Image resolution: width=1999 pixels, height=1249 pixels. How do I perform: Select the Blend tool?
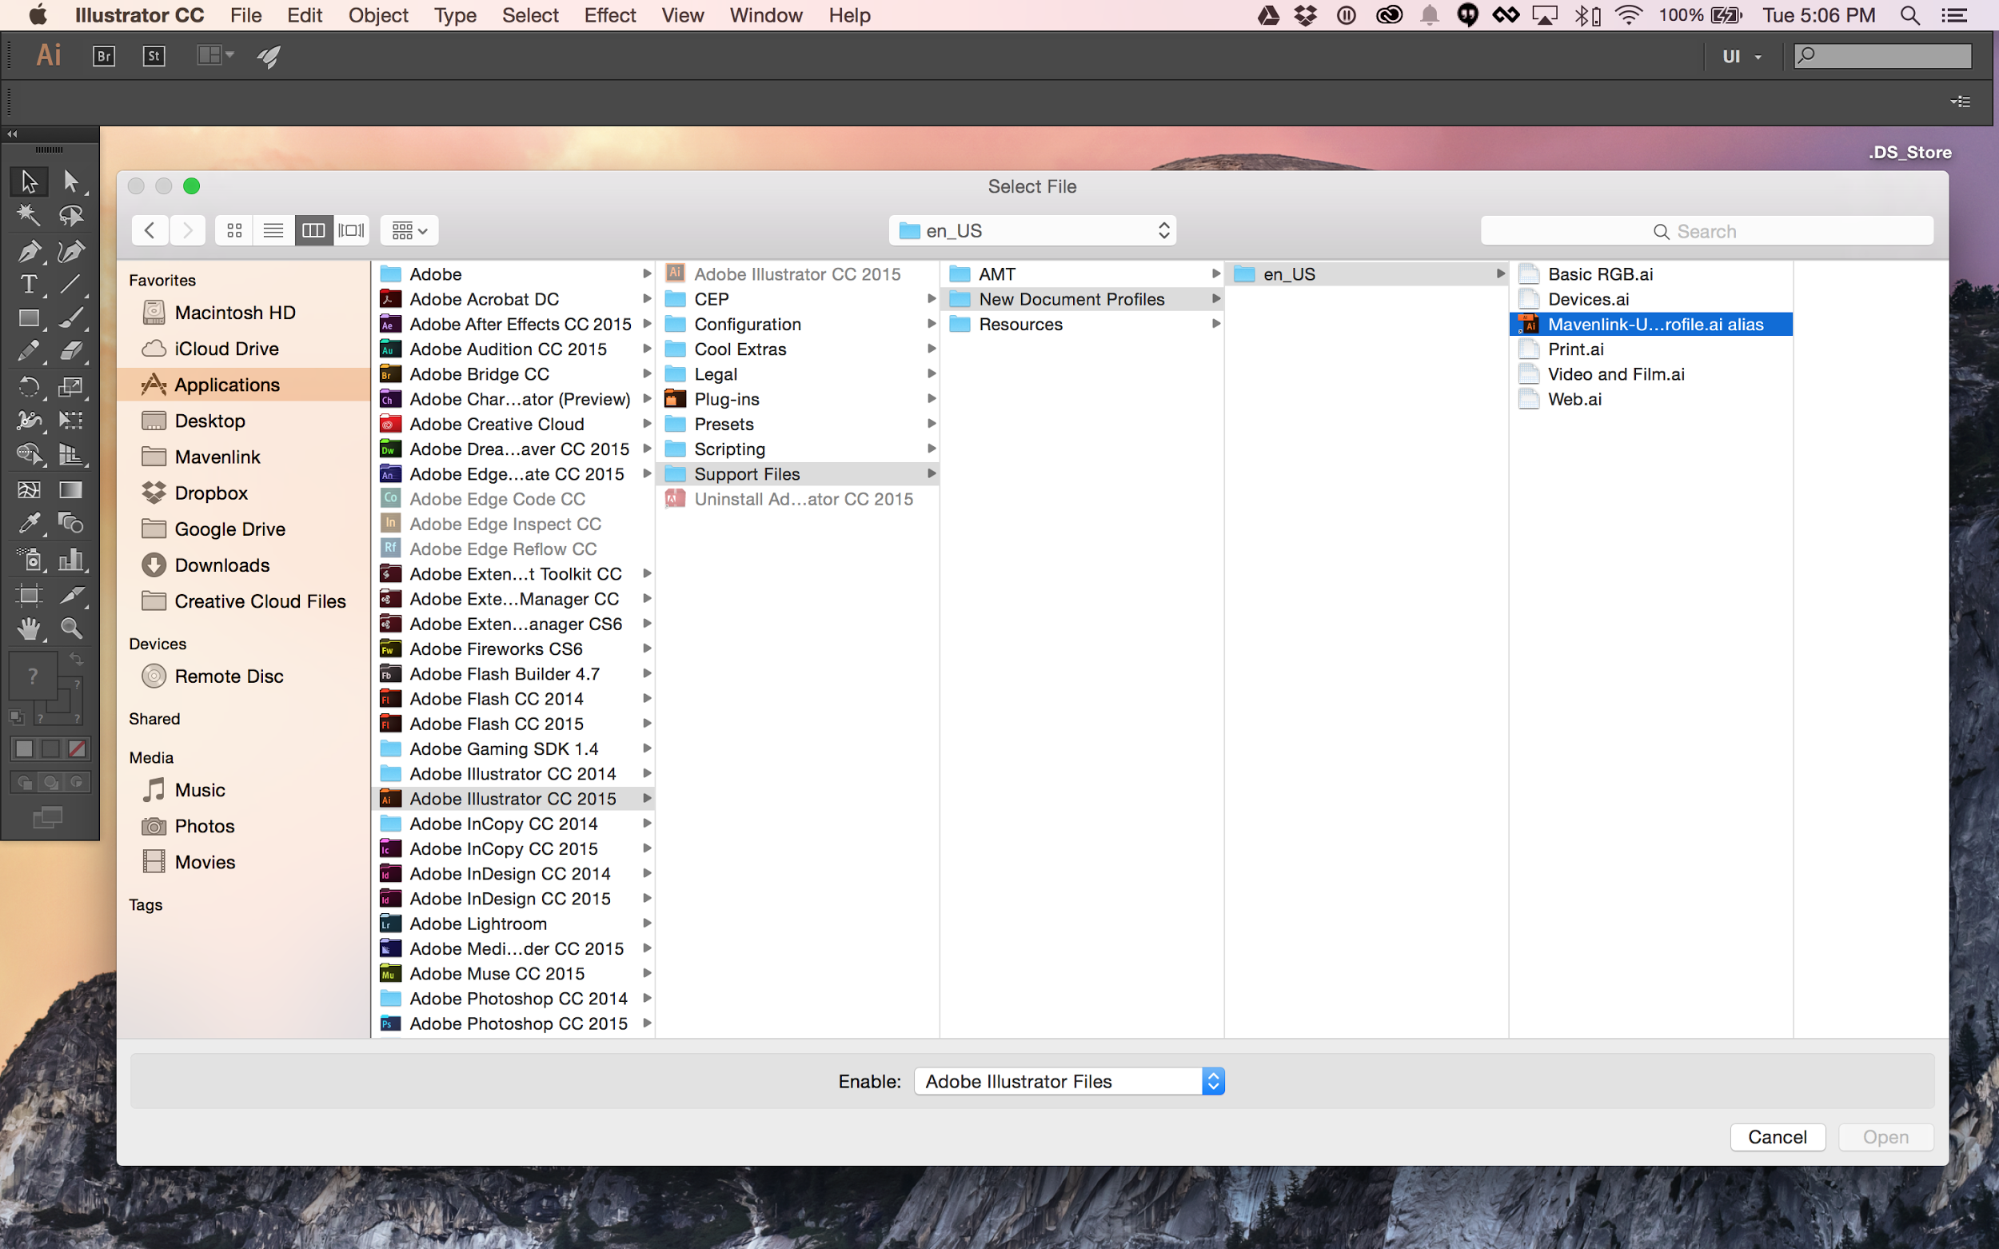coord(71,523)
